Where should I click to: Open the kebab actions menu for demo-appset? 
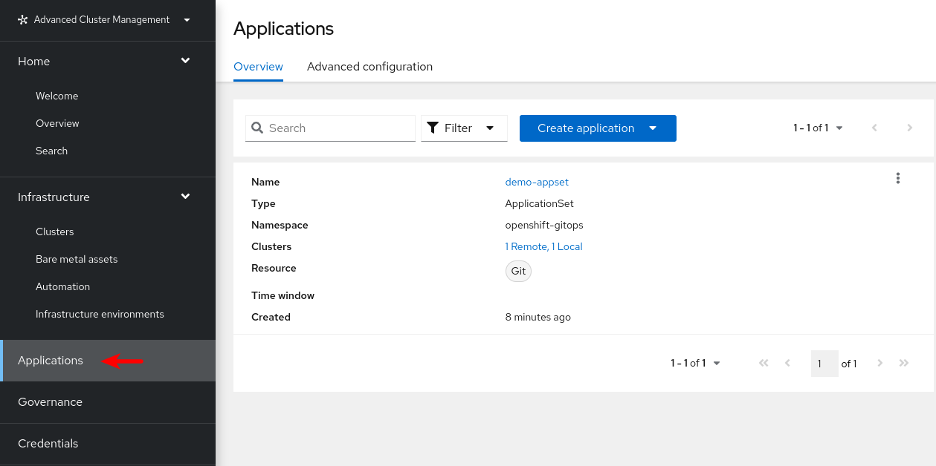coord(897,179)
